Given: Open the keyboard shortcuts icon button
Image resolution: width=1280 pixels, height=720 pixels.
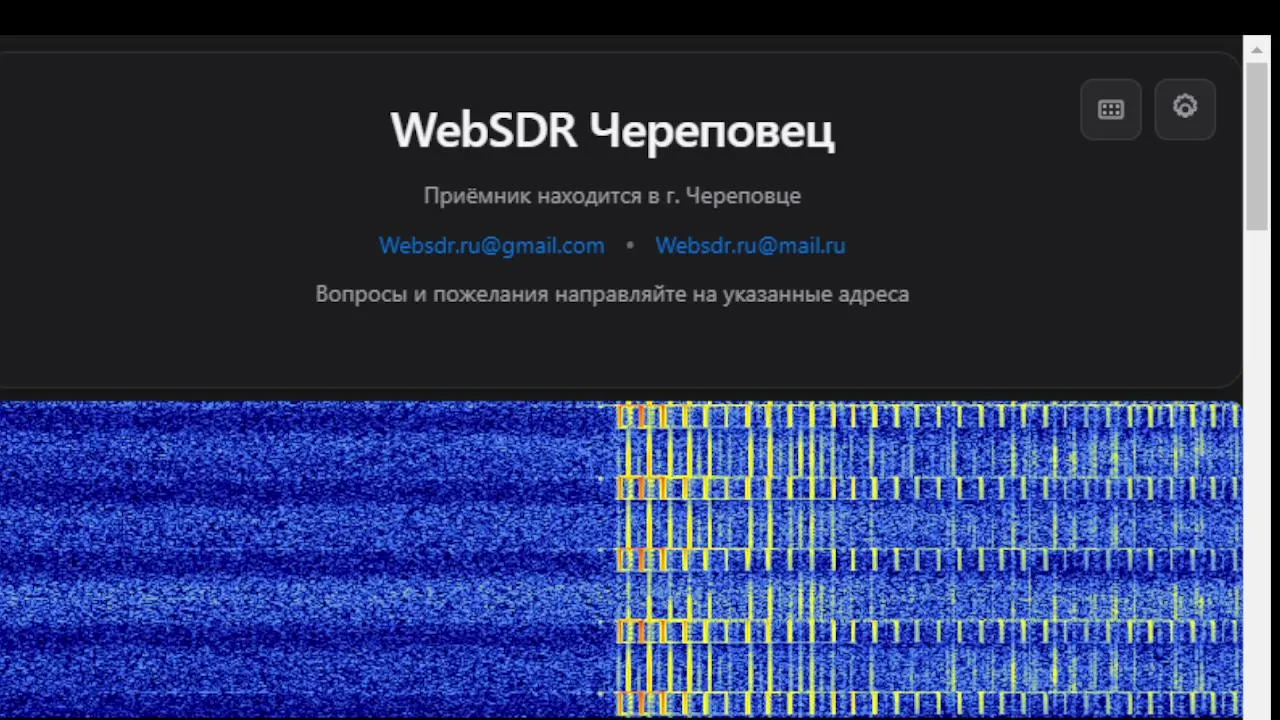Looking at the screenshot, I should 1111,109.
